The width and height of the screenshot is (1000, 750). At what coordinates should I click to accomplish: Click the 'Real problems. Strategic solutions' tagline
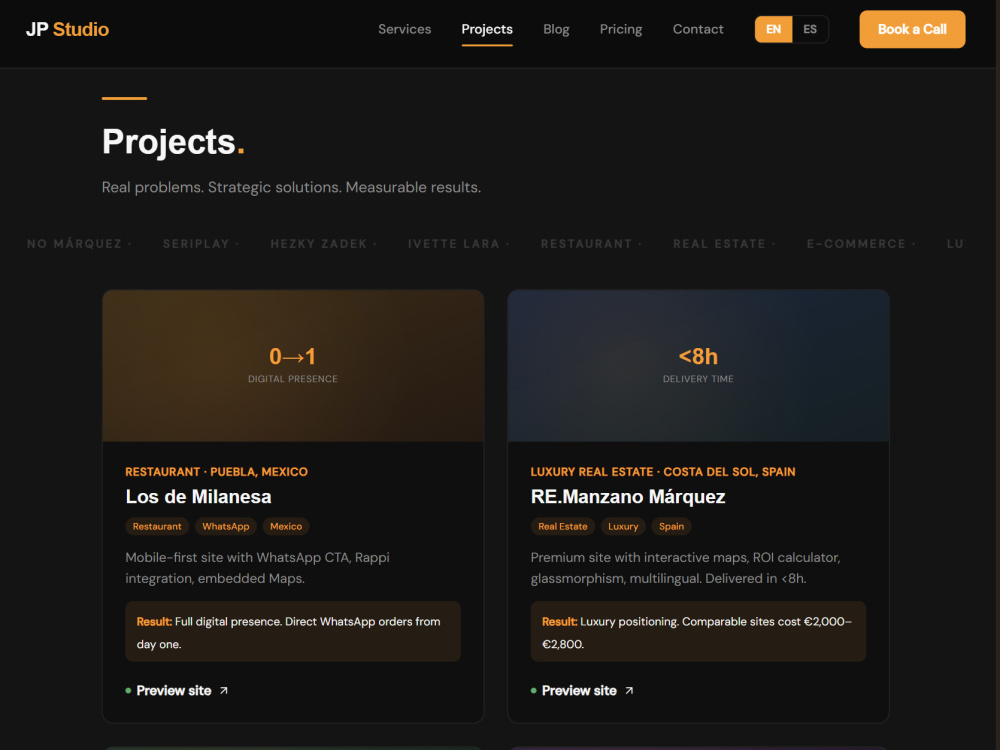pos(291,188)
